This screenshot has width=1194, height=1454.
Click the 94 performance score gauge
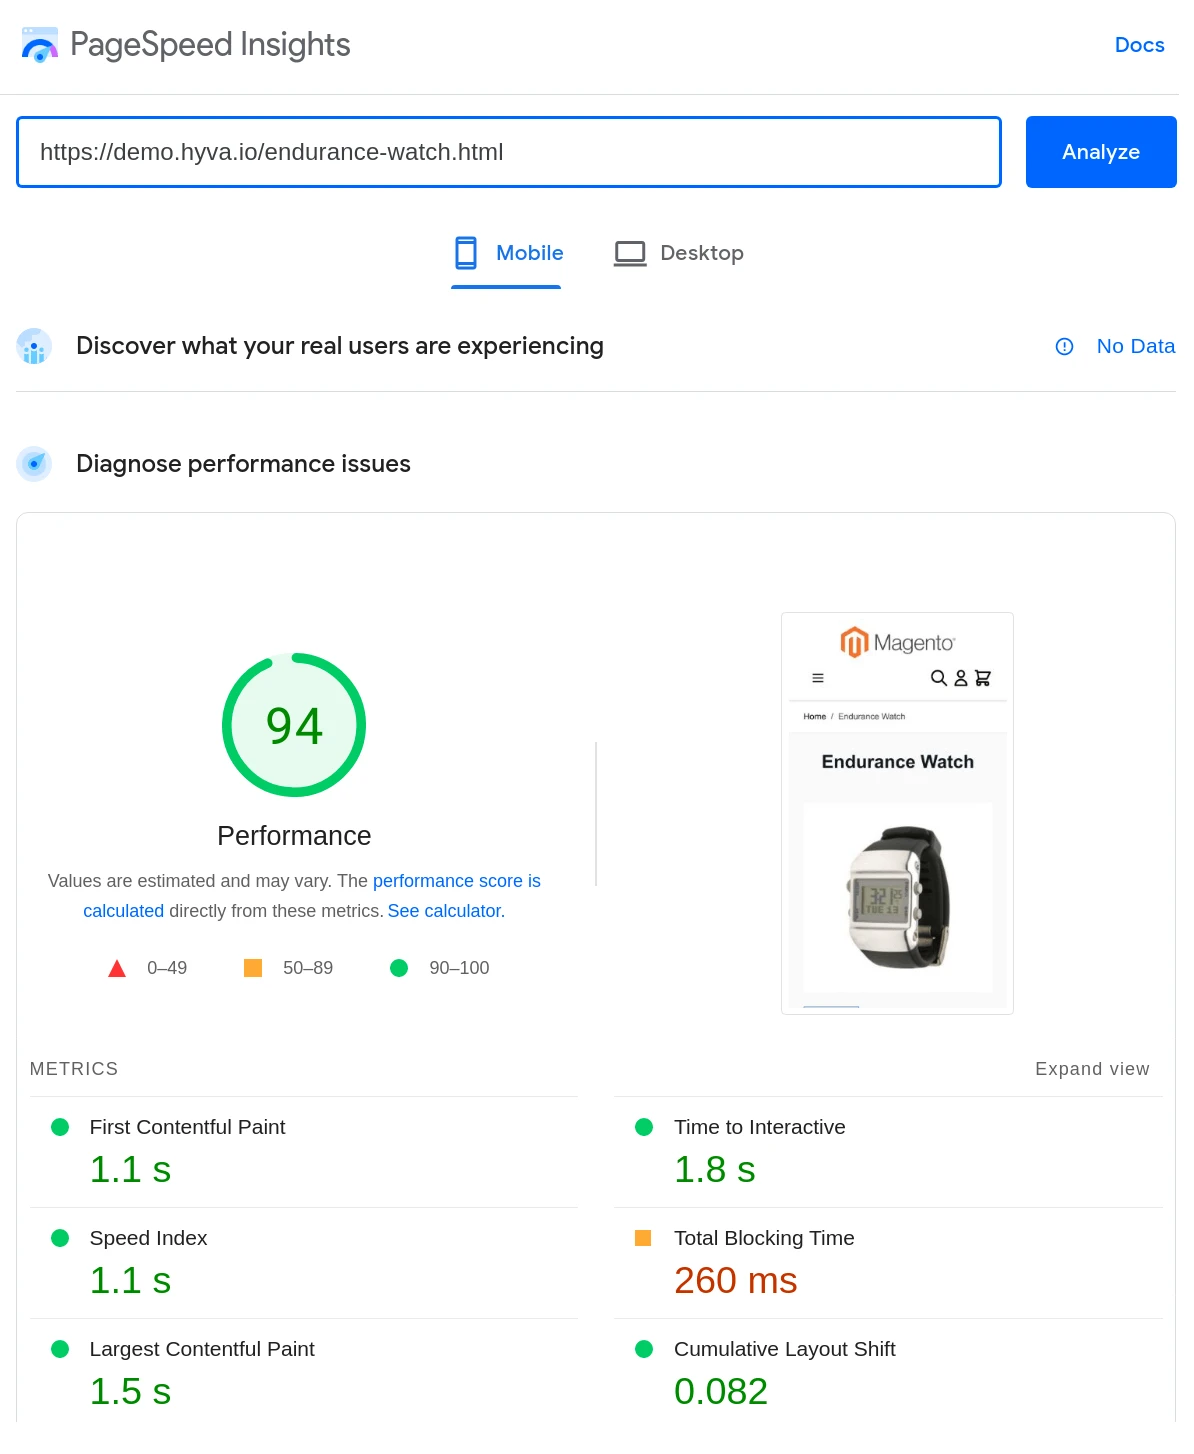coord(294,725)
